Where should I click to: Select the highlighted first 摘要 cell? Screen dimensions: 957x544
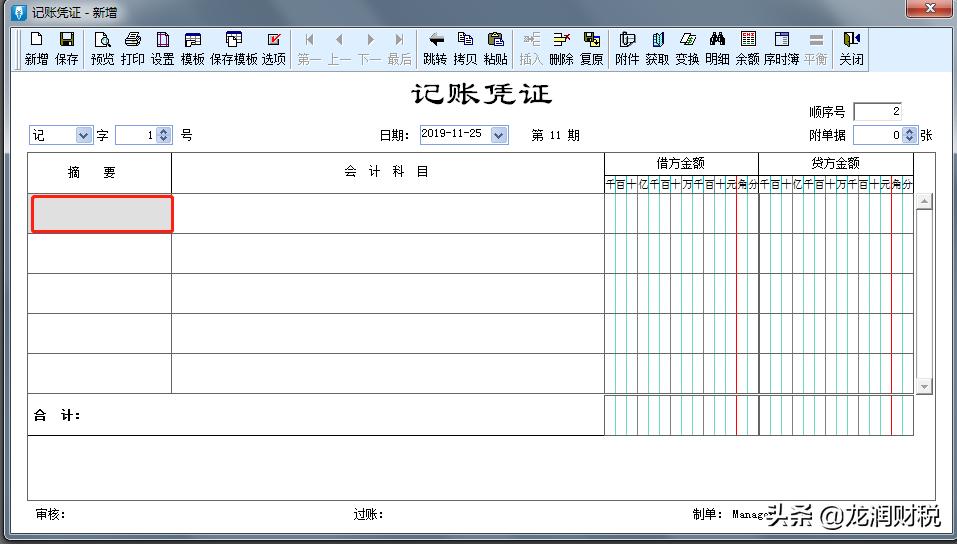tap(102, 214)
